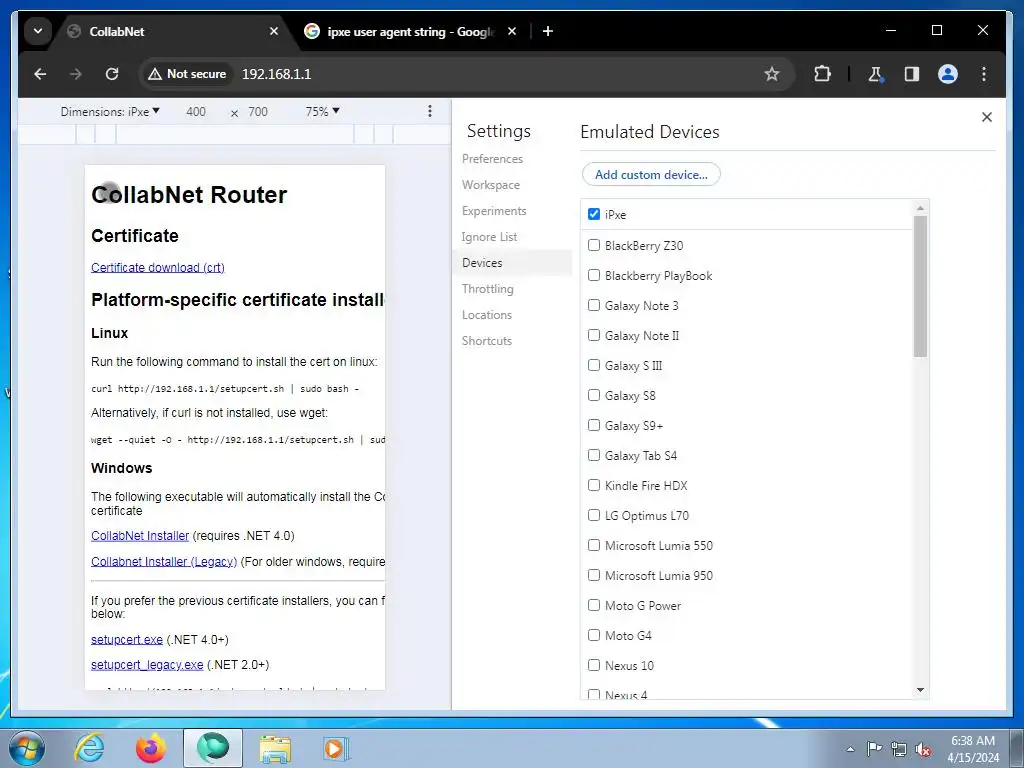Enable Blackberry PlayBook device

coord(594,275)
